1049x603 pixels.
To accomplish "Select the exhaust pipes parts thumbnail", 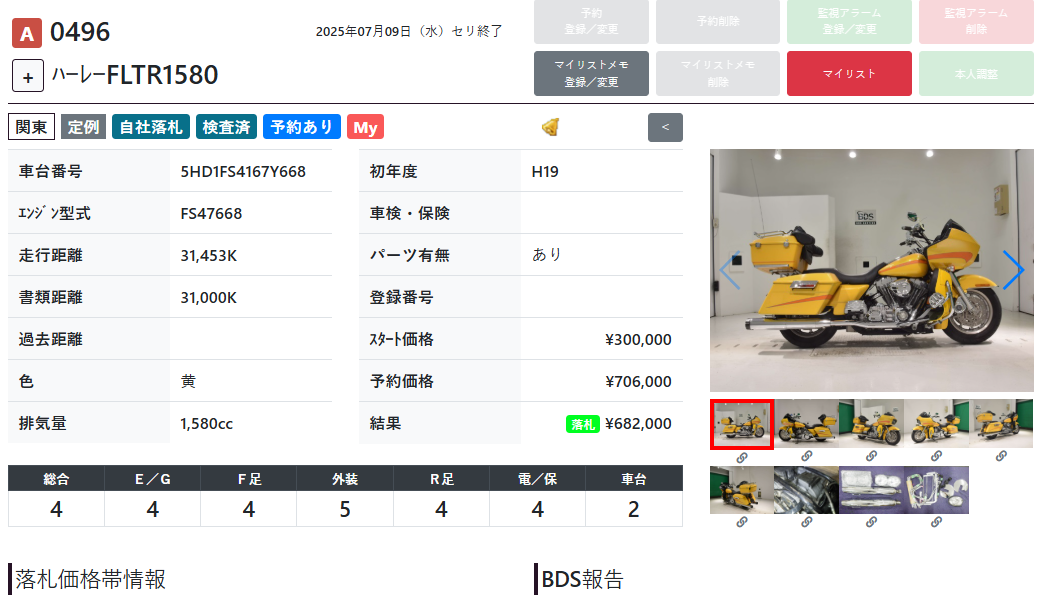I will [871, 490].
